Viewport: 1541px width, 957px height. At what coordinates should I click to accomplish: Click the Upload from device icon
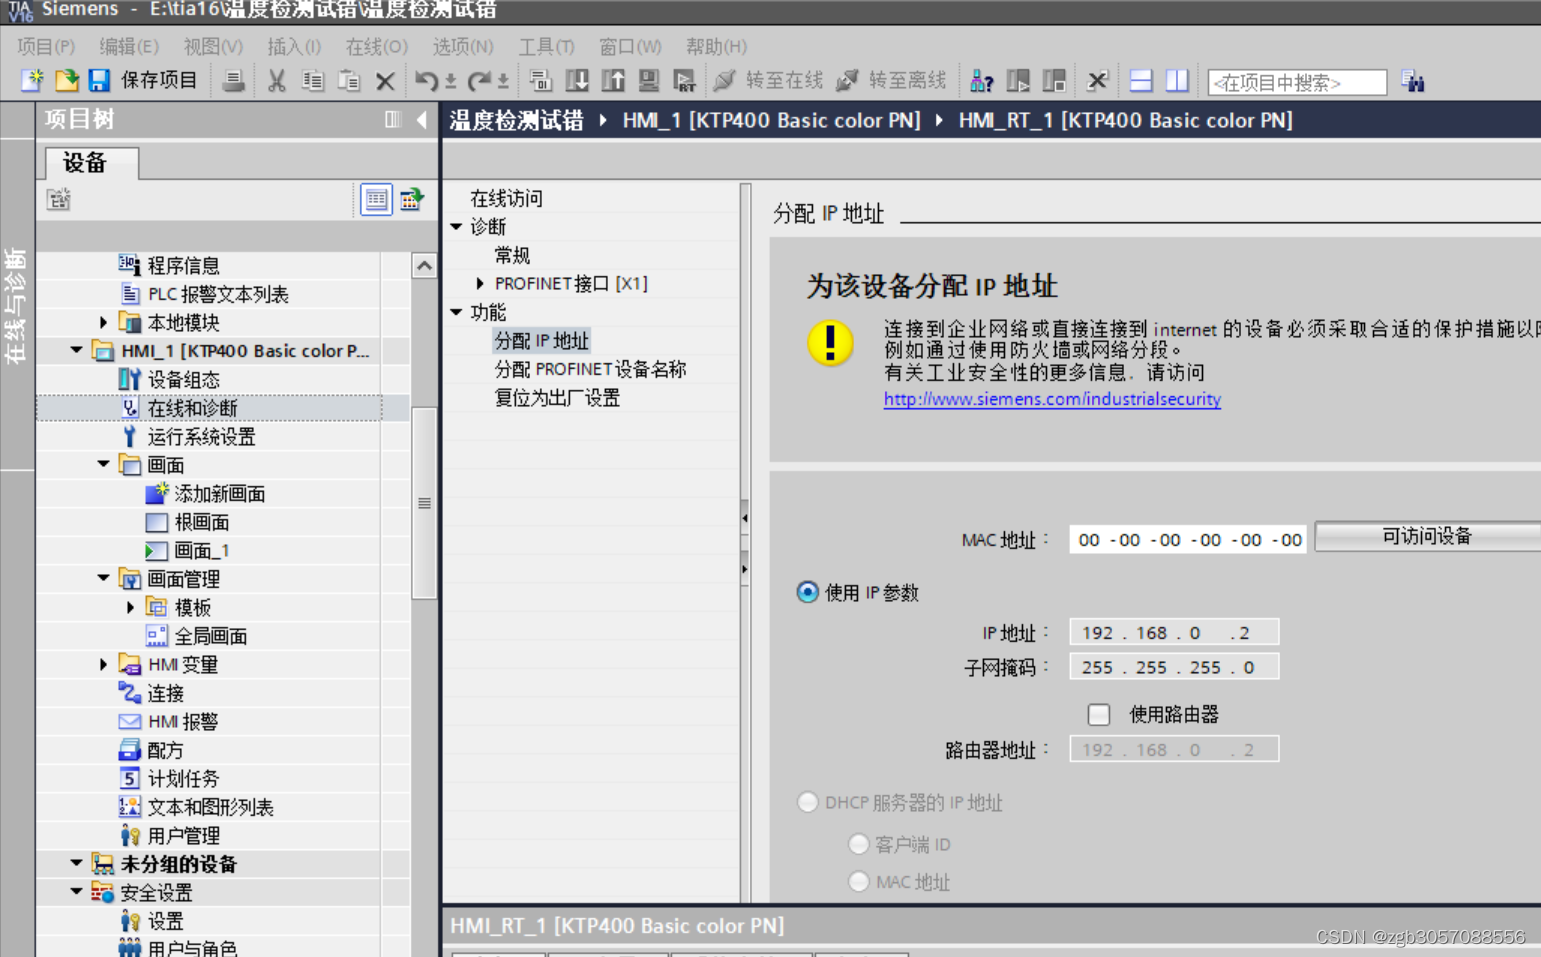613,81
